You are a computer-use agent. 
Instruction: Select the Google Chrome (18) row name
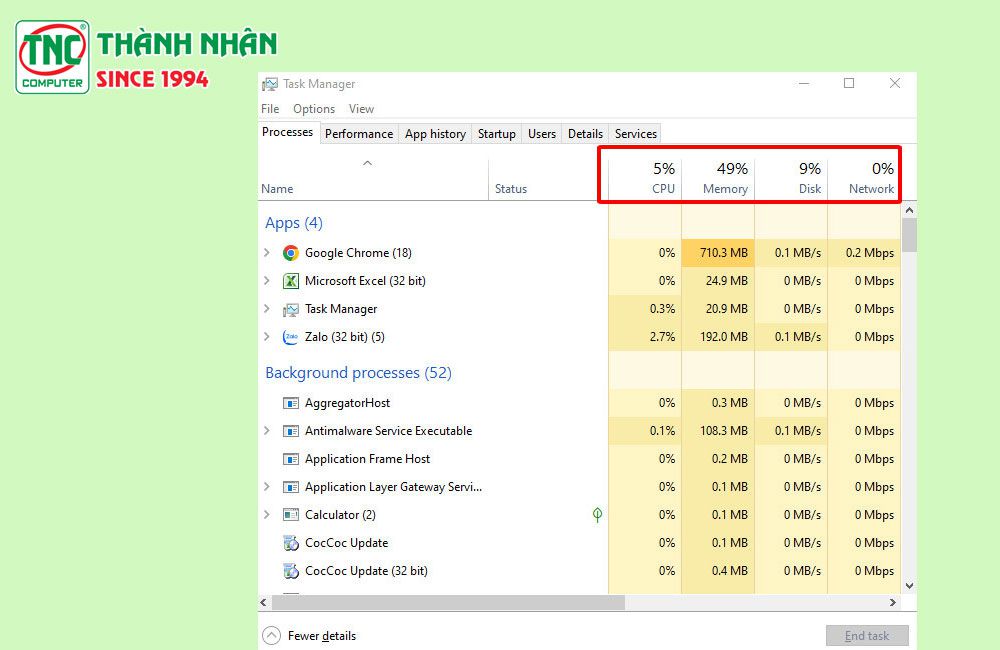tap(358, 253)
